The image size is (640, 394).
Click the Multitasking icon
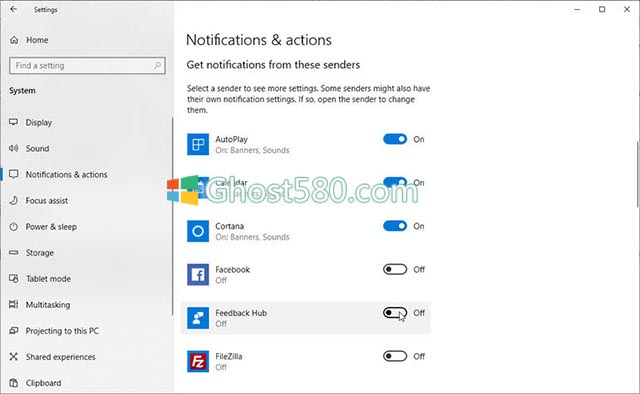click(13, 305)
